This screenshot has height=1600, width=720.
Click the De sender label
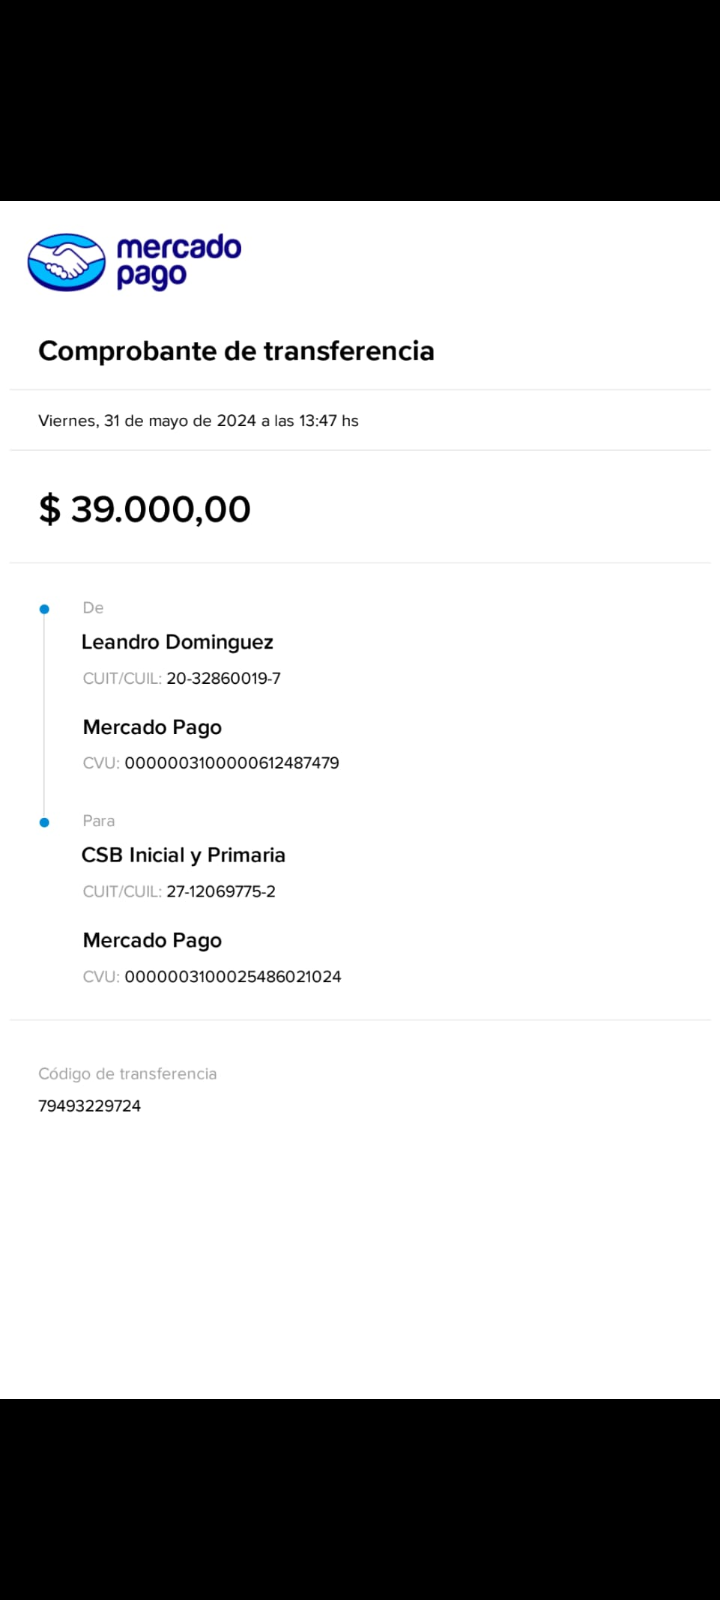coord(93,608)
